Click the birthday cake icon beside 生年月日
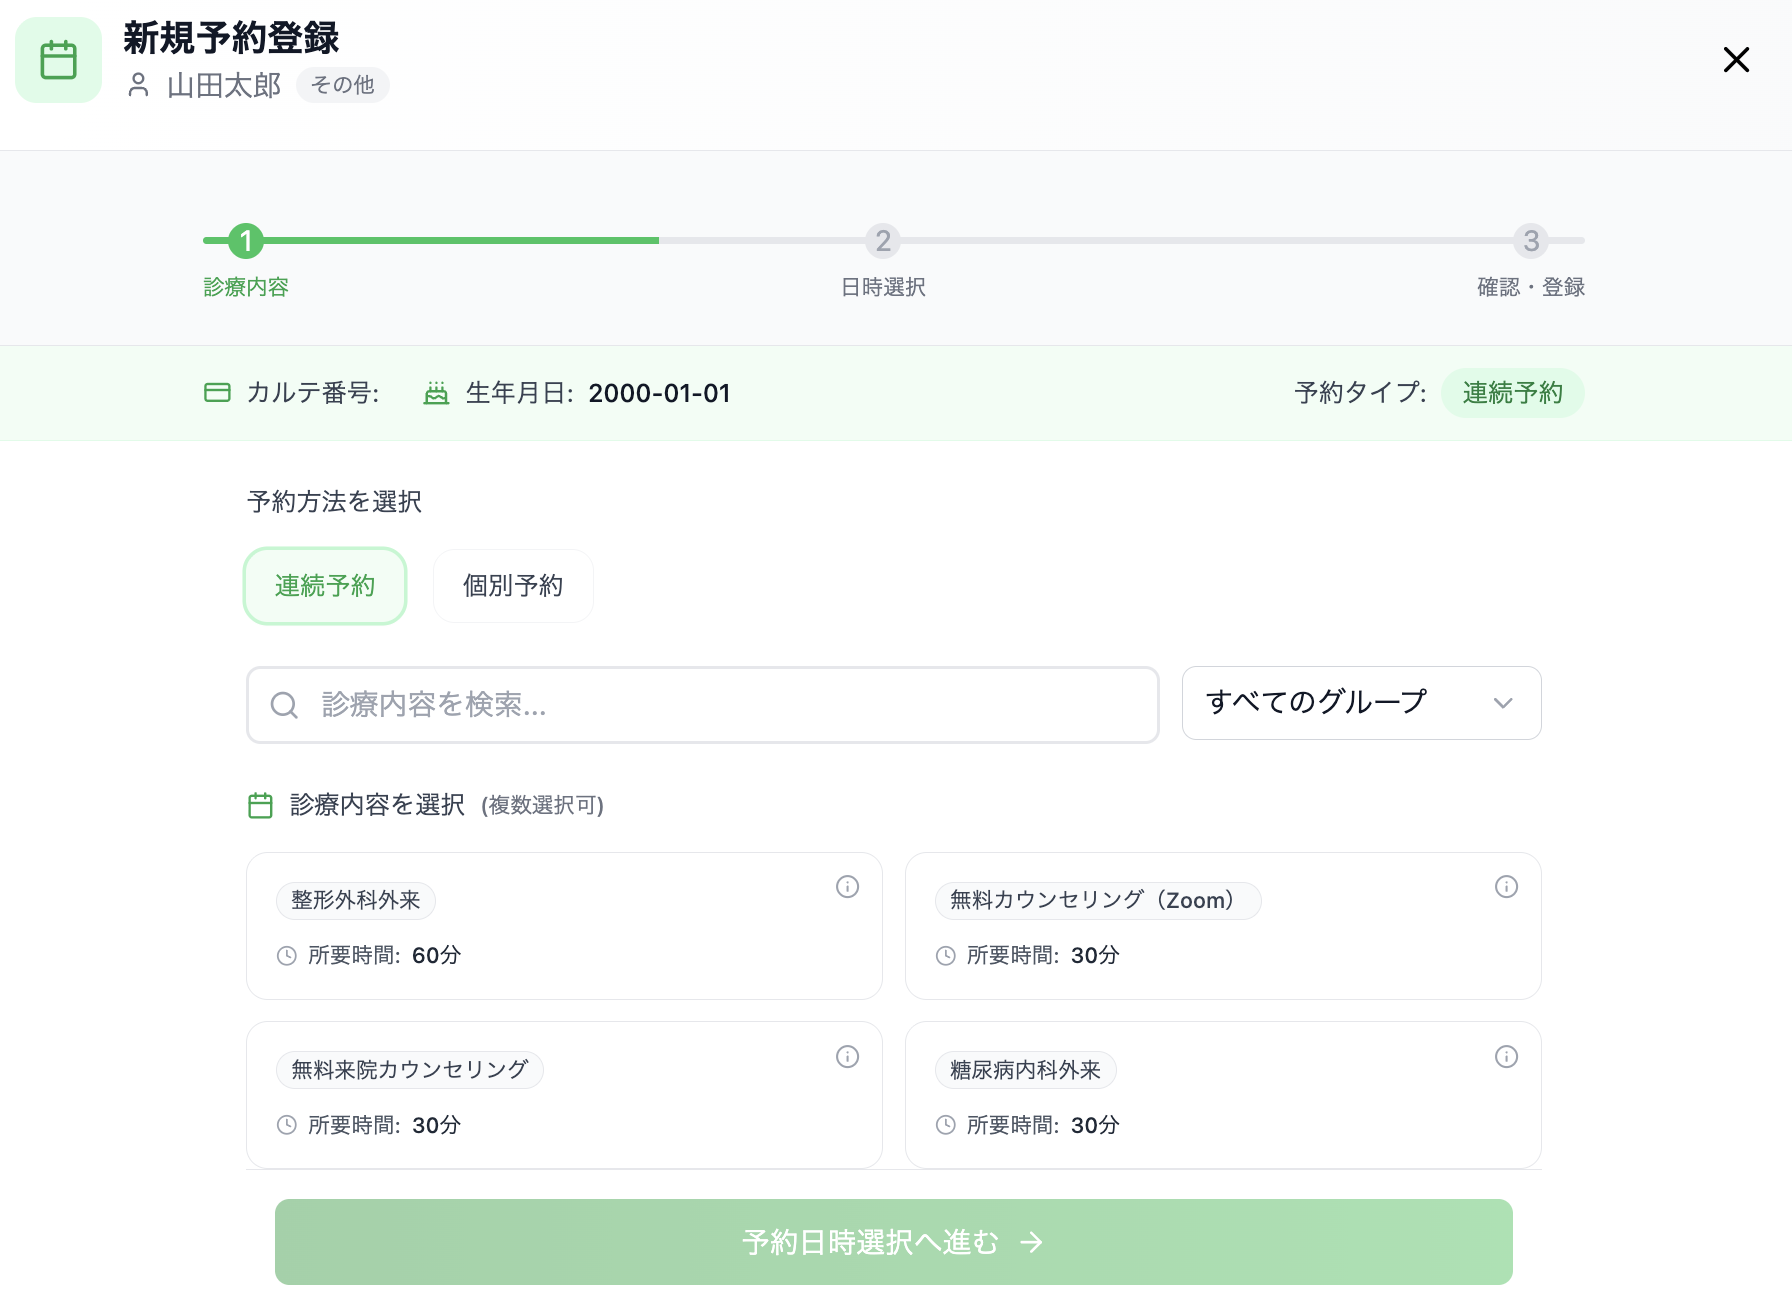1792x1302 pixels. point(437,393)
